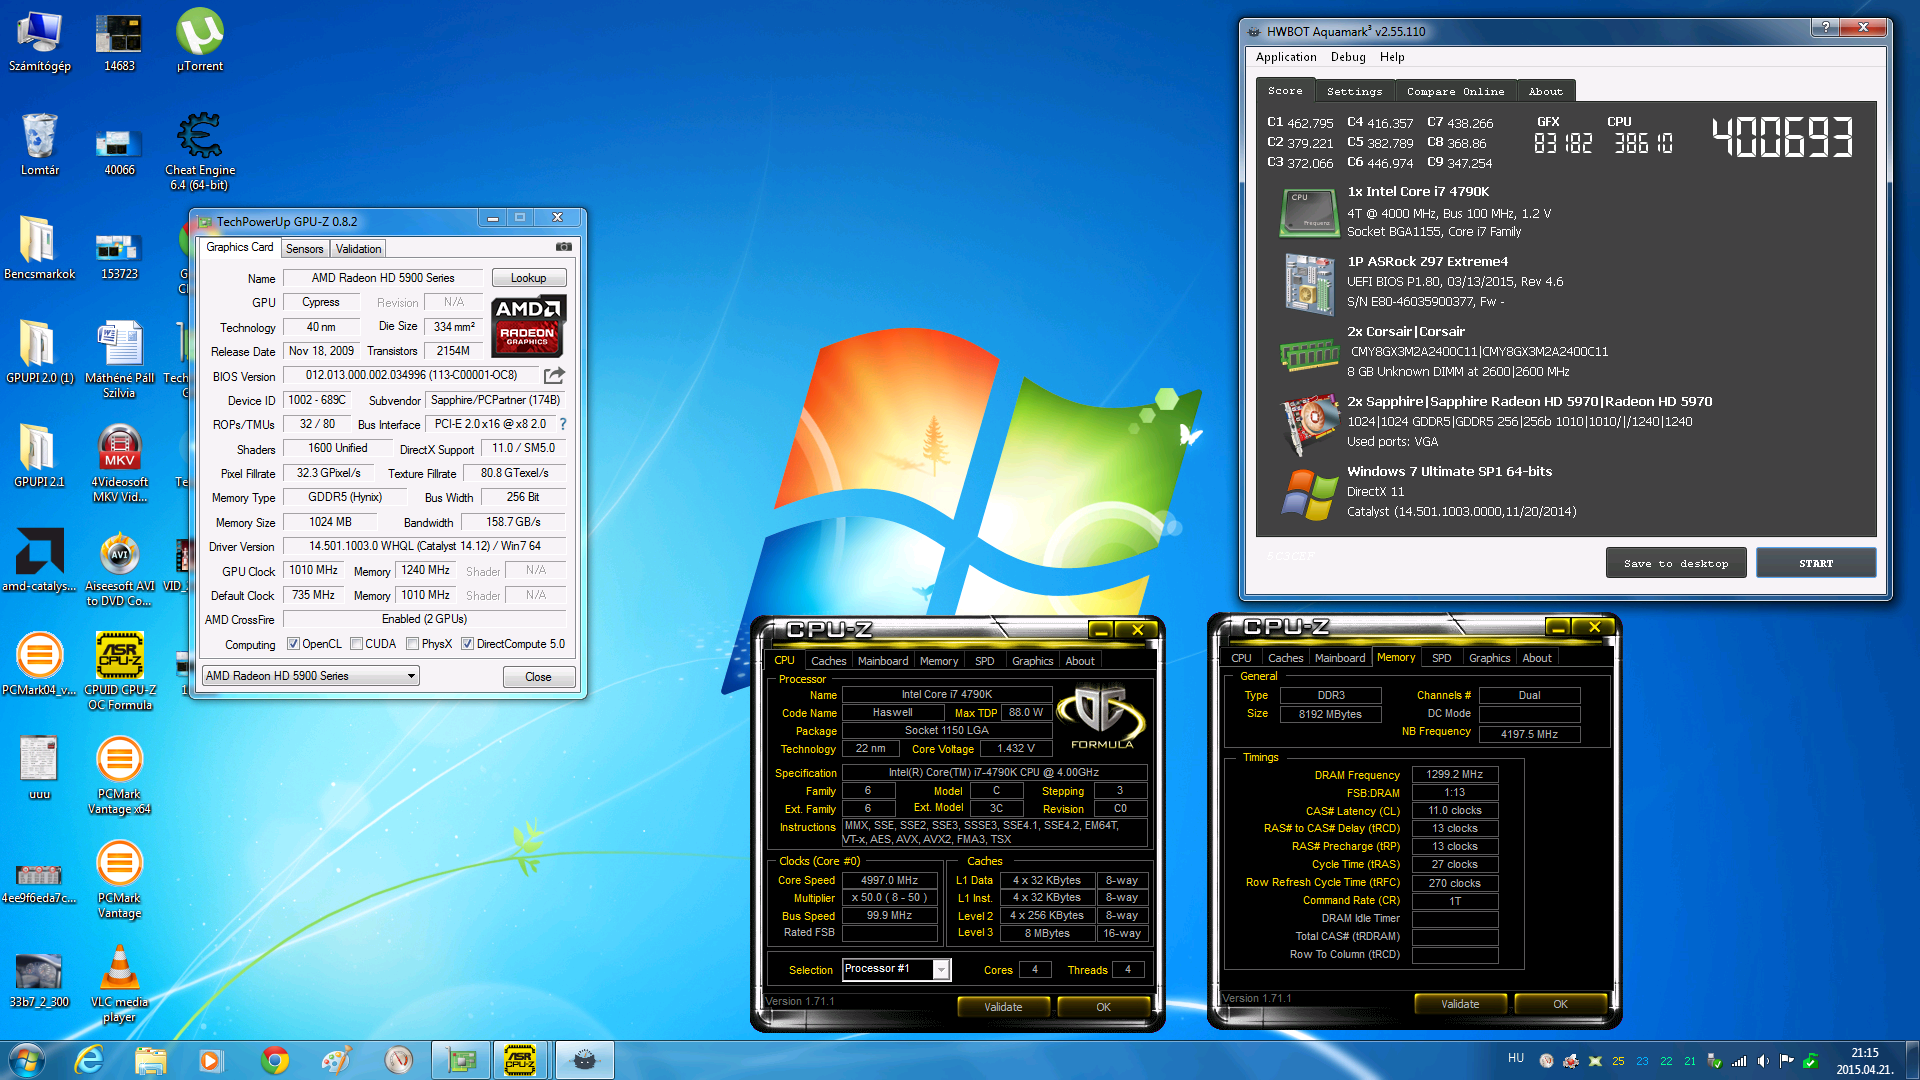This screenshot has height=1080, width=1920.
Task: Click the Aquamark Help menu
Action: 1392,57
